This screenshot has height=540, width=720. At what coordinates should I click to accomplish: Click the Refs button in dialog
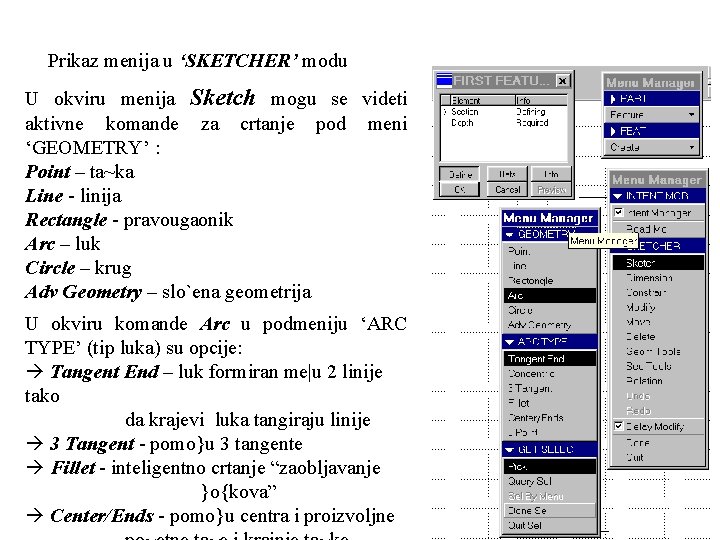(x=507, y=174)
